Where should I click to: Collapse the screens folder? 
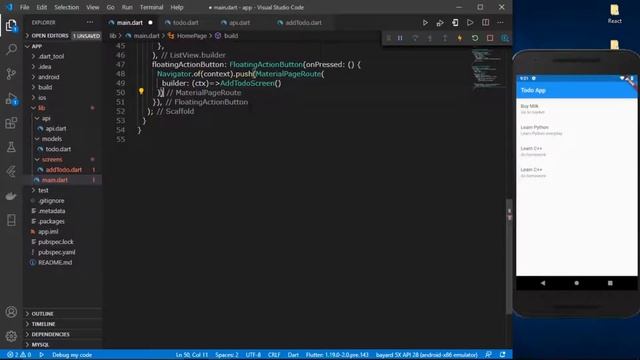62,160
